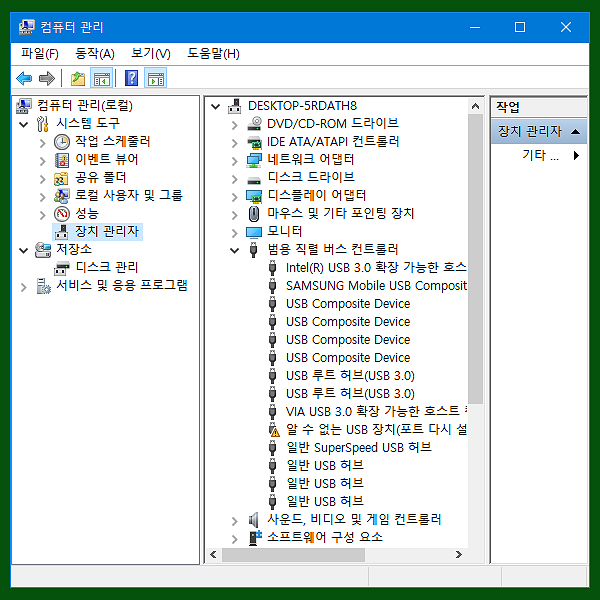Expand the 디스플레이 어댑터 category

tap(235, 197)
